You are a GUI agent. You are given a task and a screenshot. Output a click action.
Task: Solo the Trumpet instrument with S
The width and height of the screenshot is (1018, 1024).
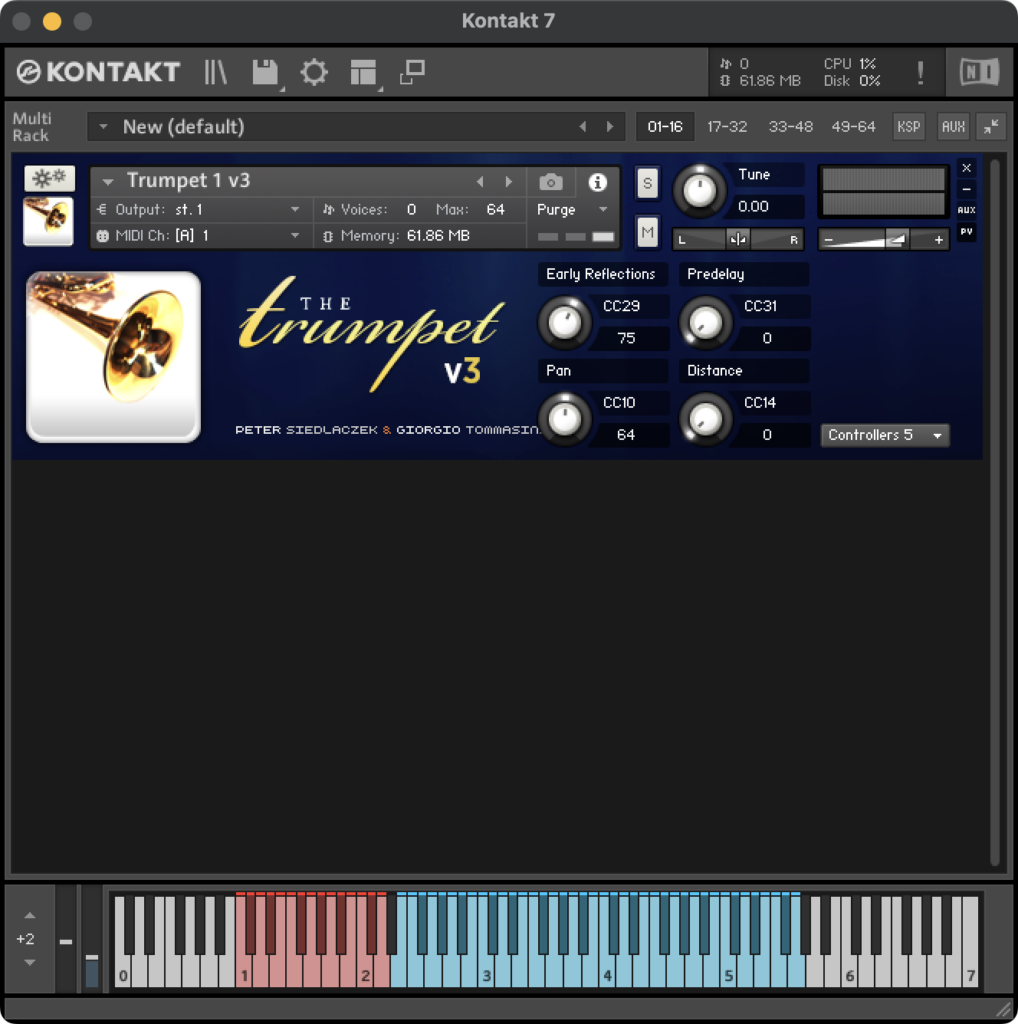(x=647, y=183)
